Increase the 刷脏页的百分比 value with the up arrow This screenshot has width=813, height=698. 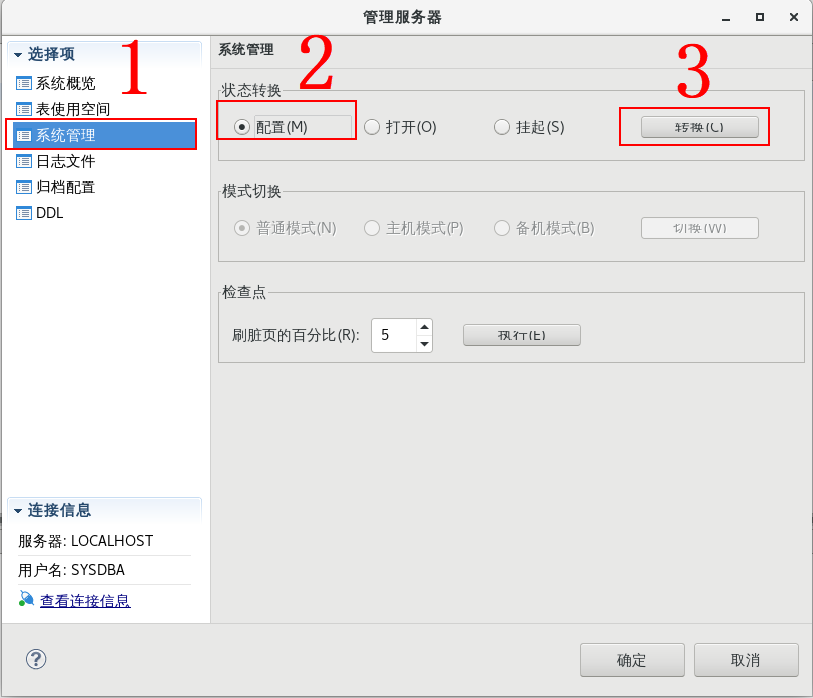(x=425, y=327)
